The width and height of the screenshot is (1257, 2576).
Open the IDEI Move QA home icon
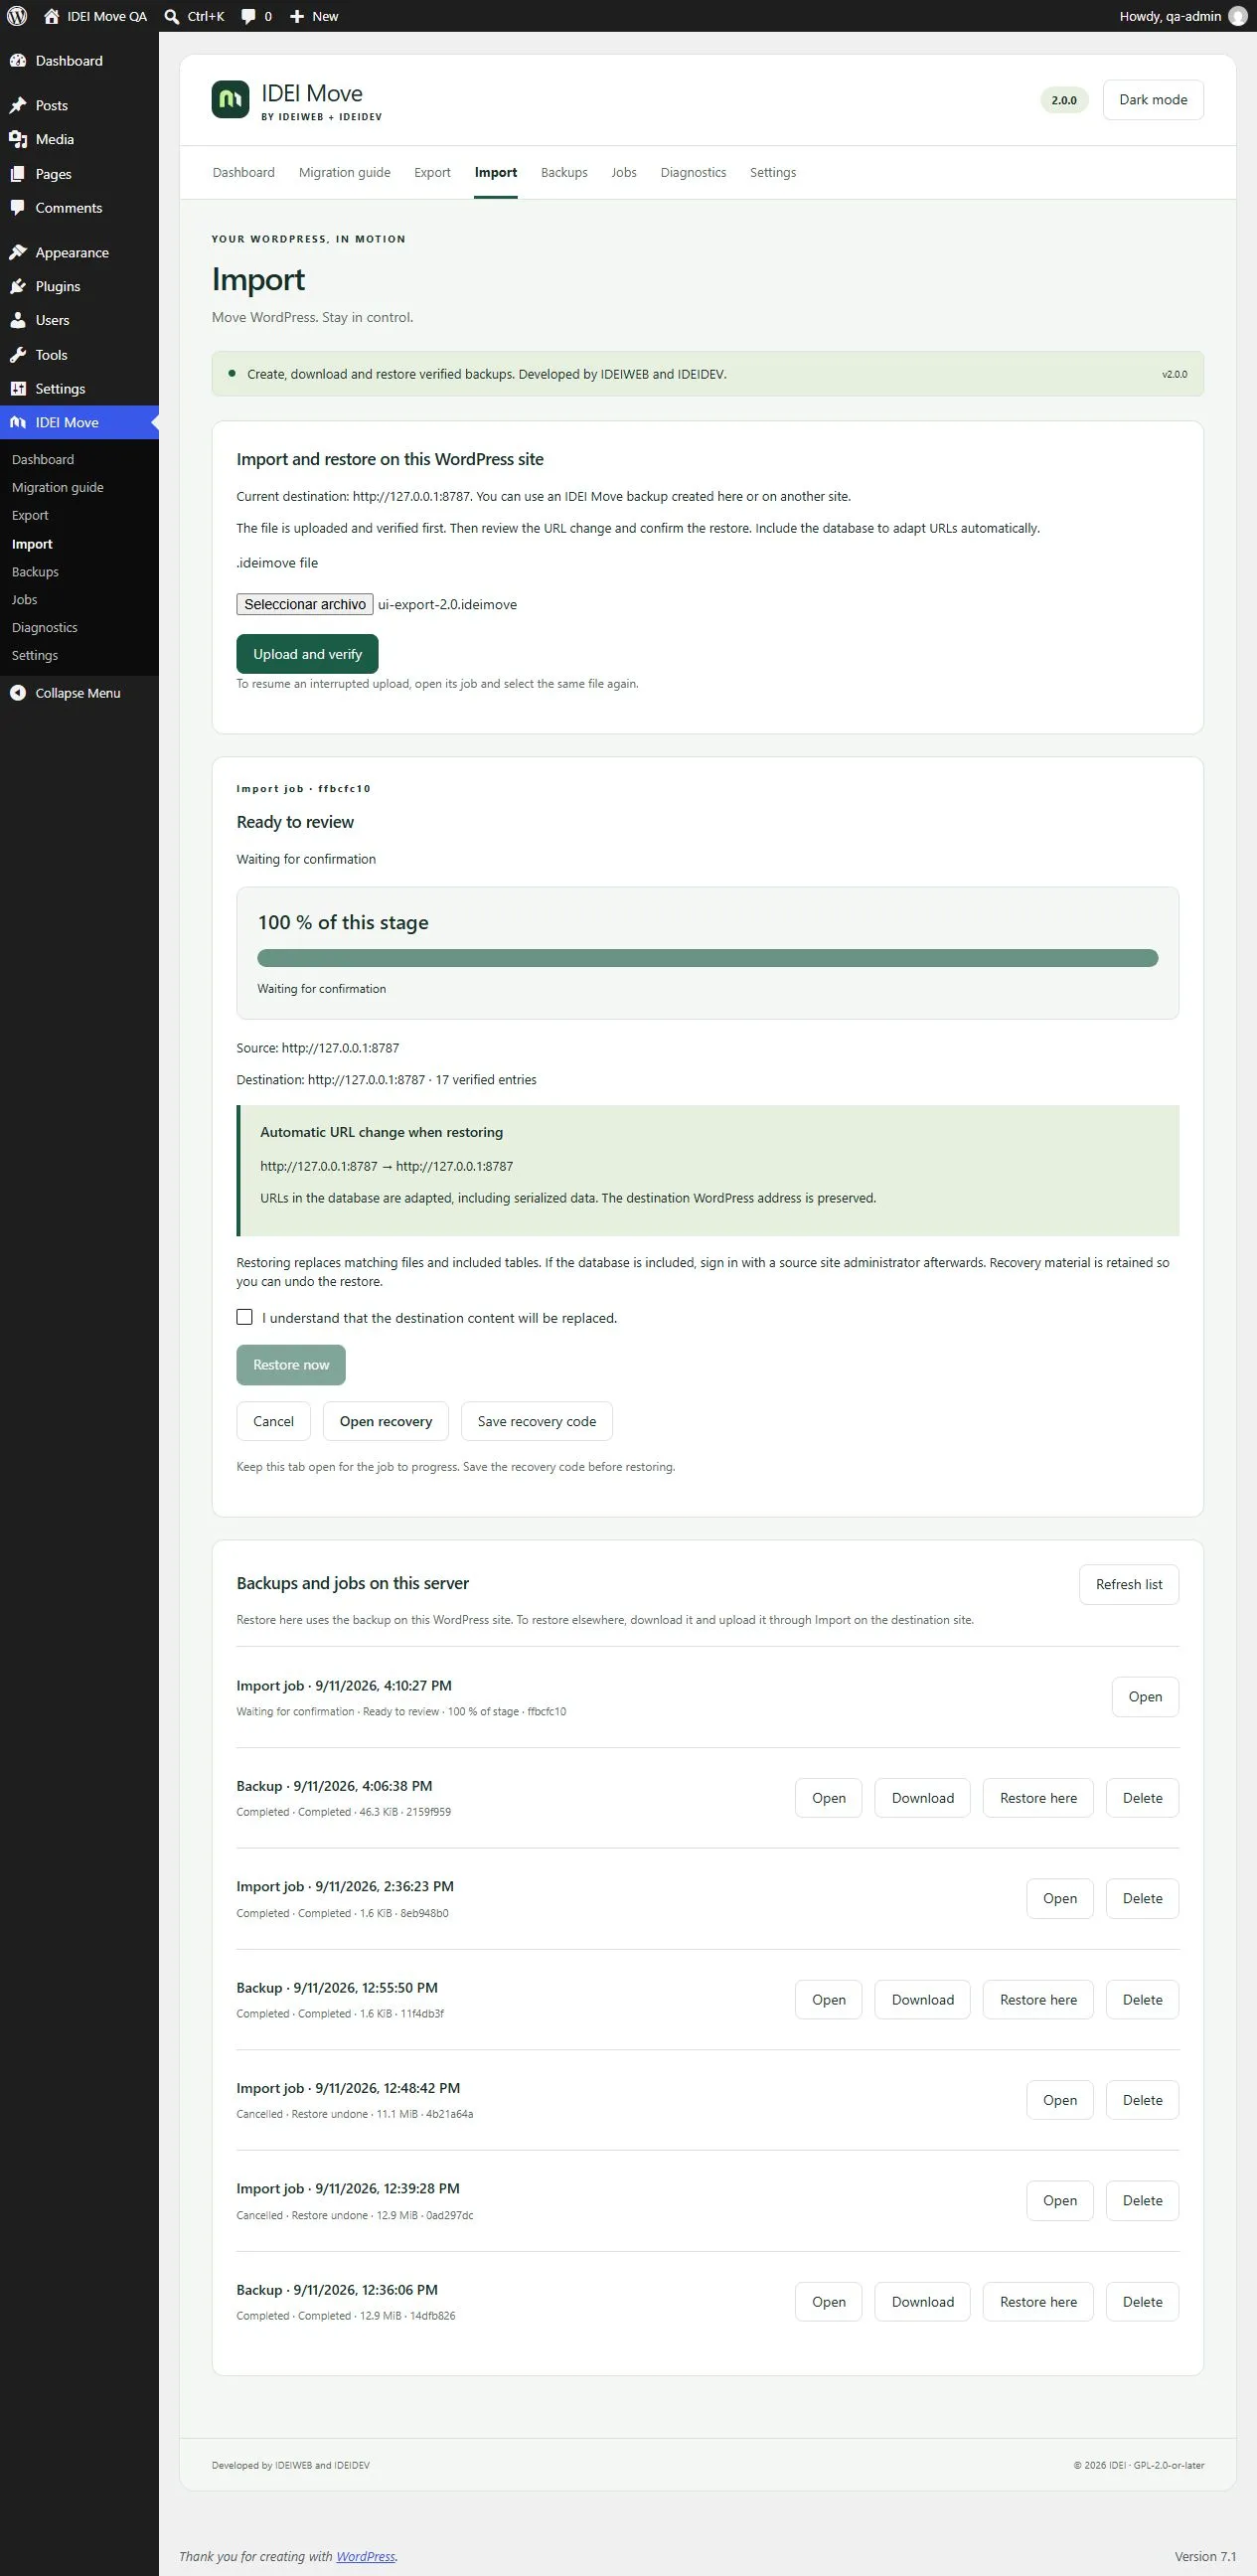52,16
